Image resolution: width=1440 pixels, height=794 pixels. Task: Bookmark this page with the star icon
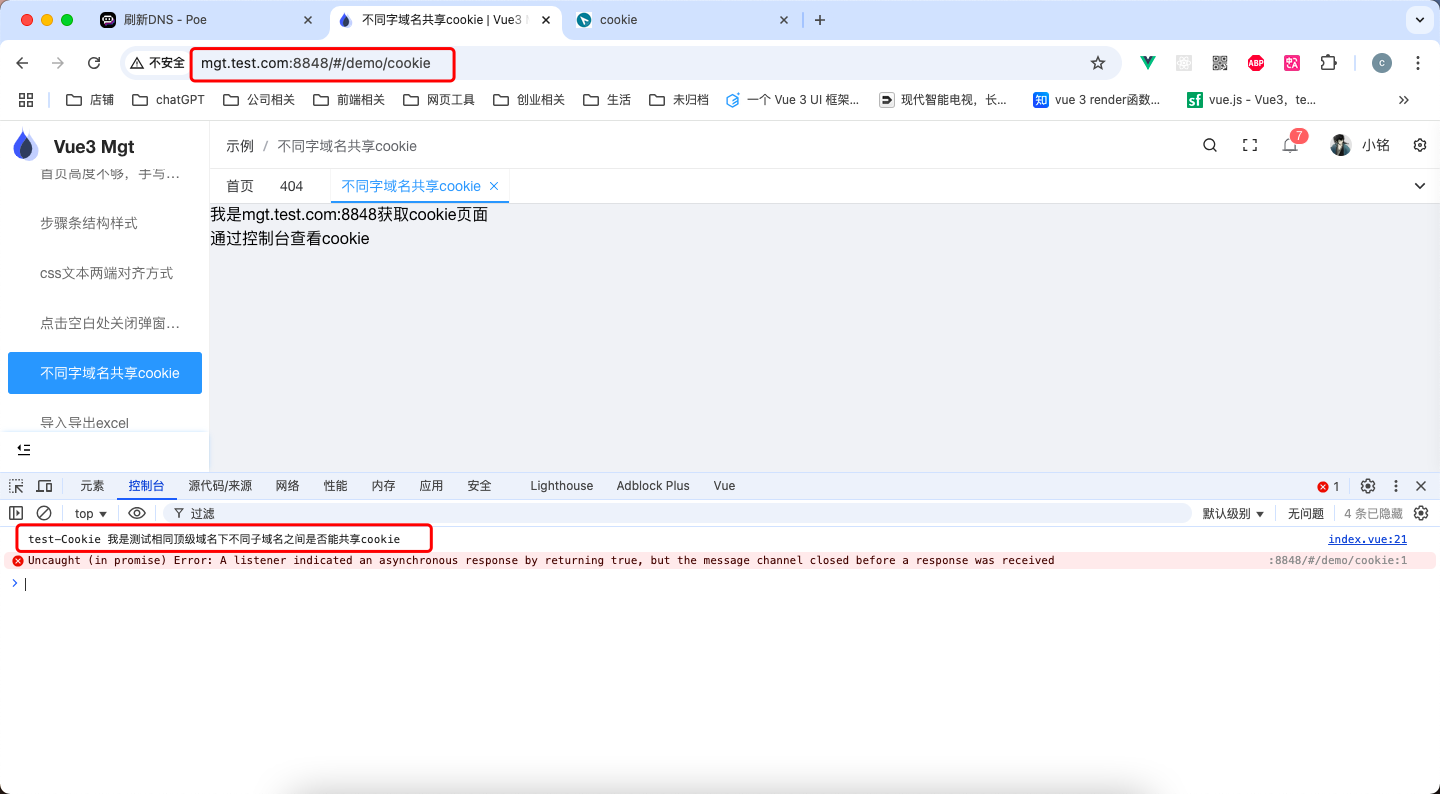[x=1098, y=63]
